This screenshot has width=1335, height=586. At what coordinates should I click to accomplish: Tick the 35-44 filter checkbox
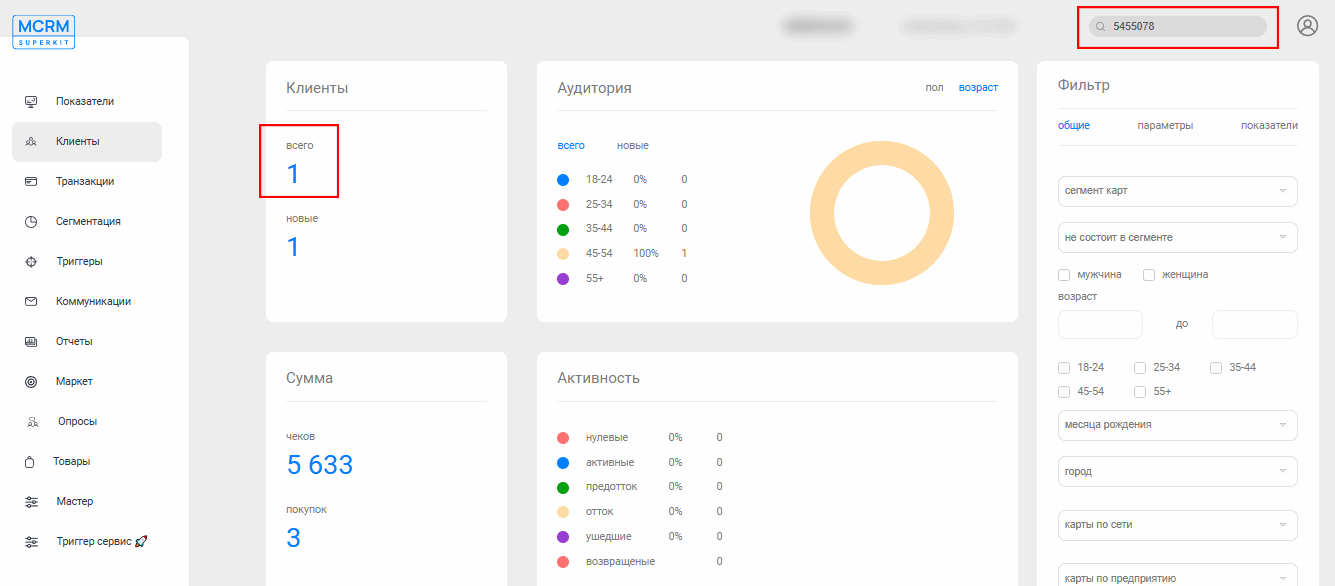coord(1216,368)
